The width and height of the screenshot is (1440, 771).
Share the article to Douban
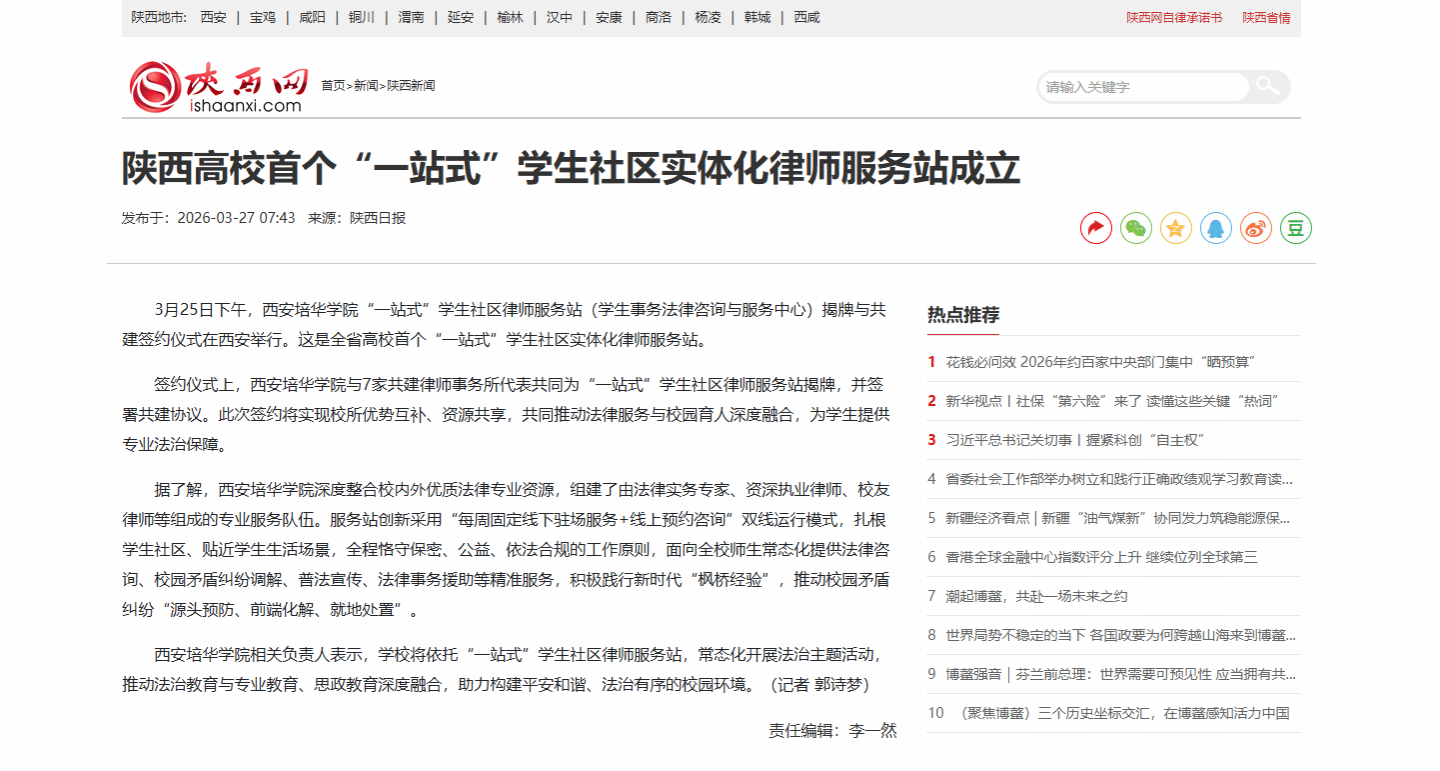(x=1296, y=228)
